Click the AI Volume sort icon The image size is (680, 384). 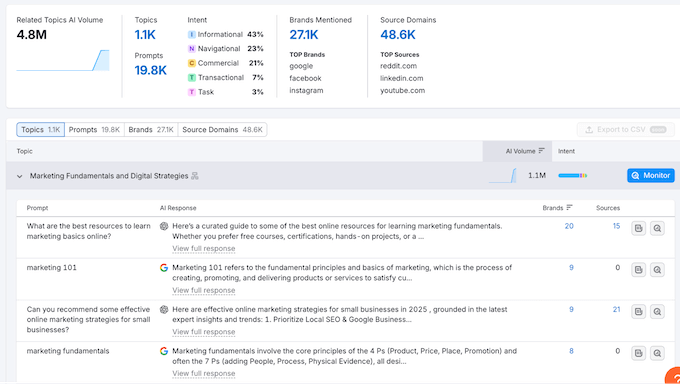pyautogui.click(x=541, y=151)
